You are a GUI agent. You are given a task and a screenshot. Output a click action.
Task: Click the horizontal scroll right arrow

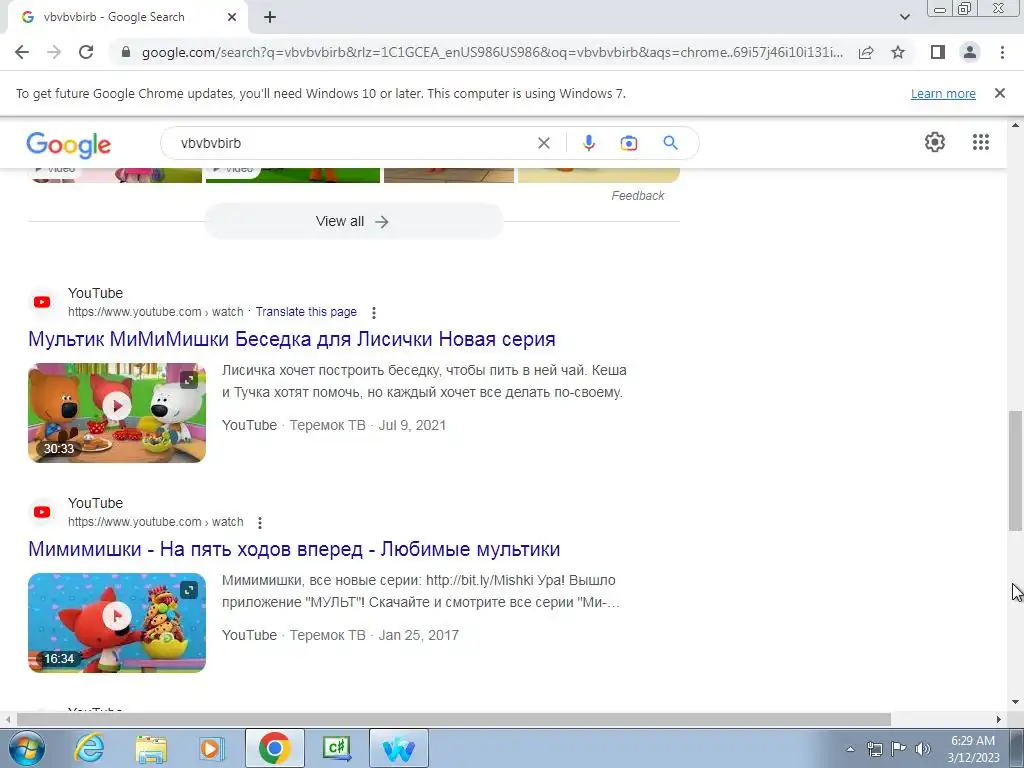(x=999, y=719)
